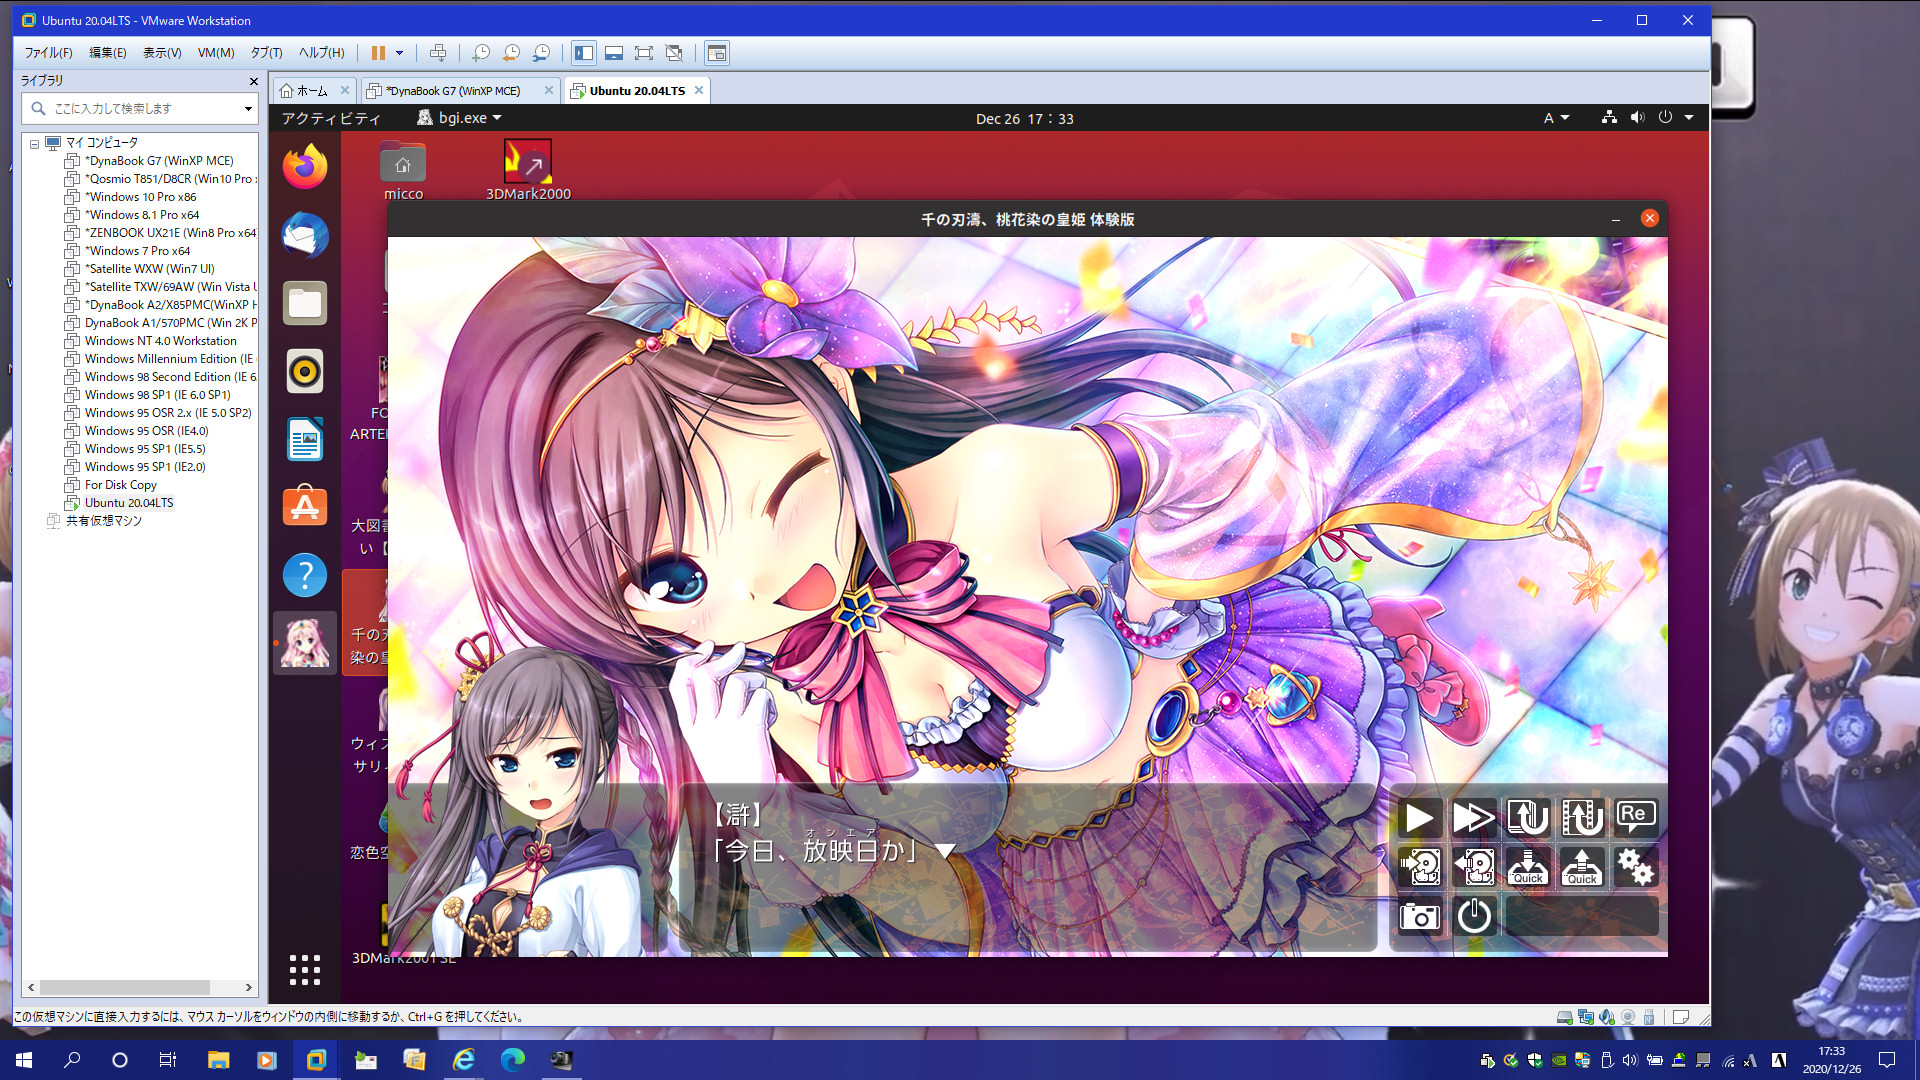Collapse the マイ コンピュータ tree node
Image resolution: width=1920 pixels, height=1080 pixels.
tap(34, 143)
